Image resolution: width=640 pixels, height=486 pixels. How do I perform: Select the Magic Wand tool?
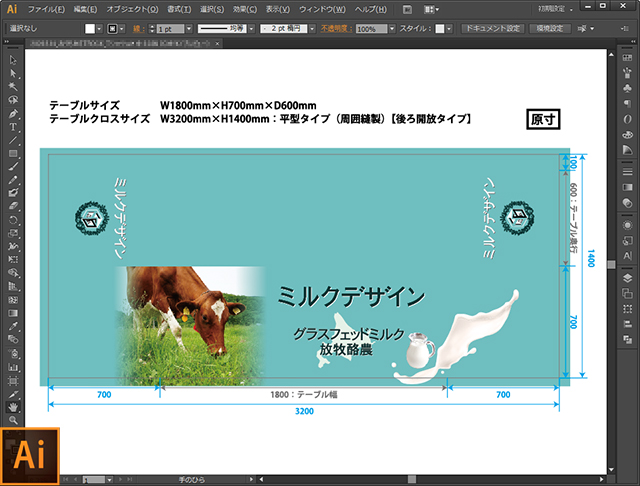13,87
